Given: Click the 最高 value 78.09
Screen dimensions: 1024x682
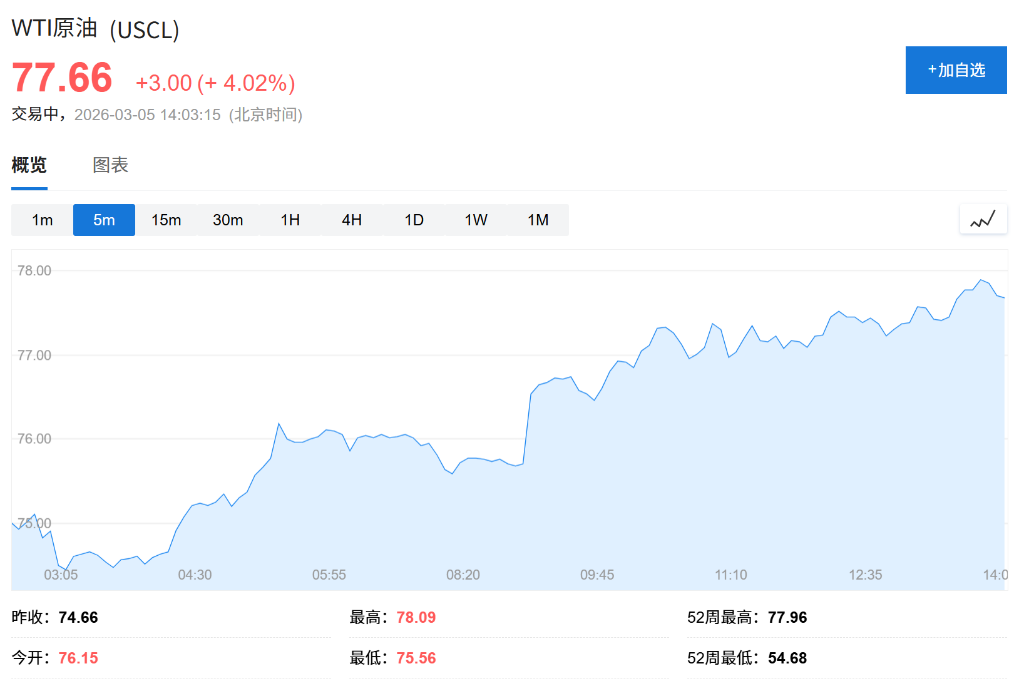Looking at the screenshot, I should [416, 618].
